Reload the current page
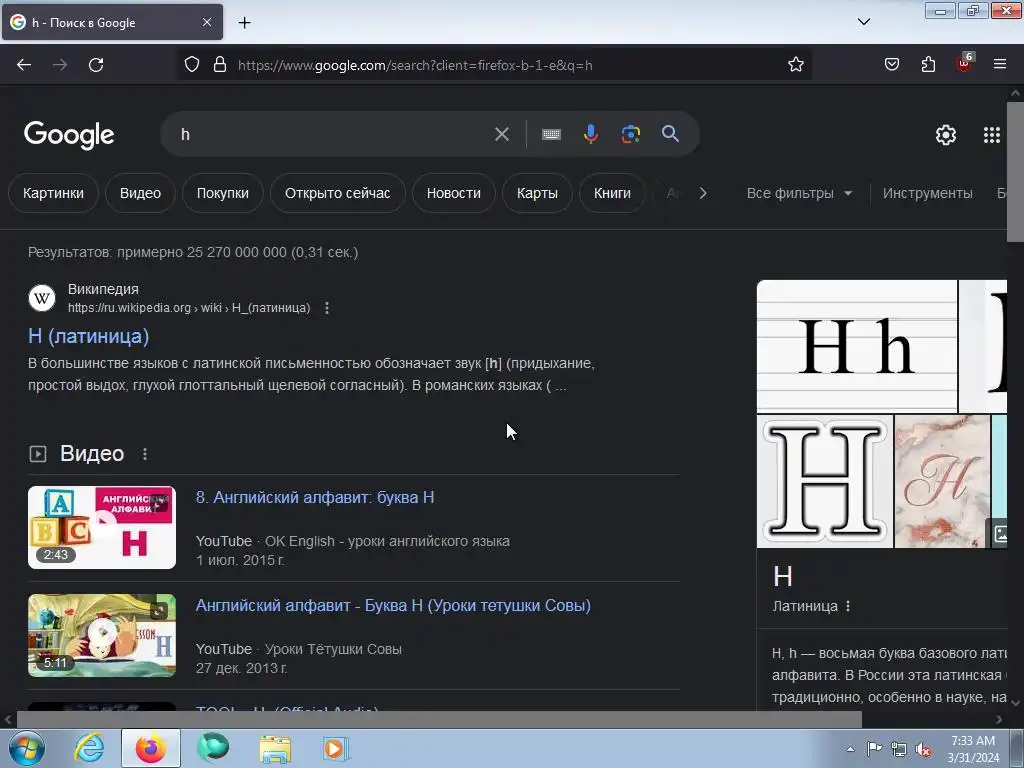The image size is (1024, 768). (96, 65)
